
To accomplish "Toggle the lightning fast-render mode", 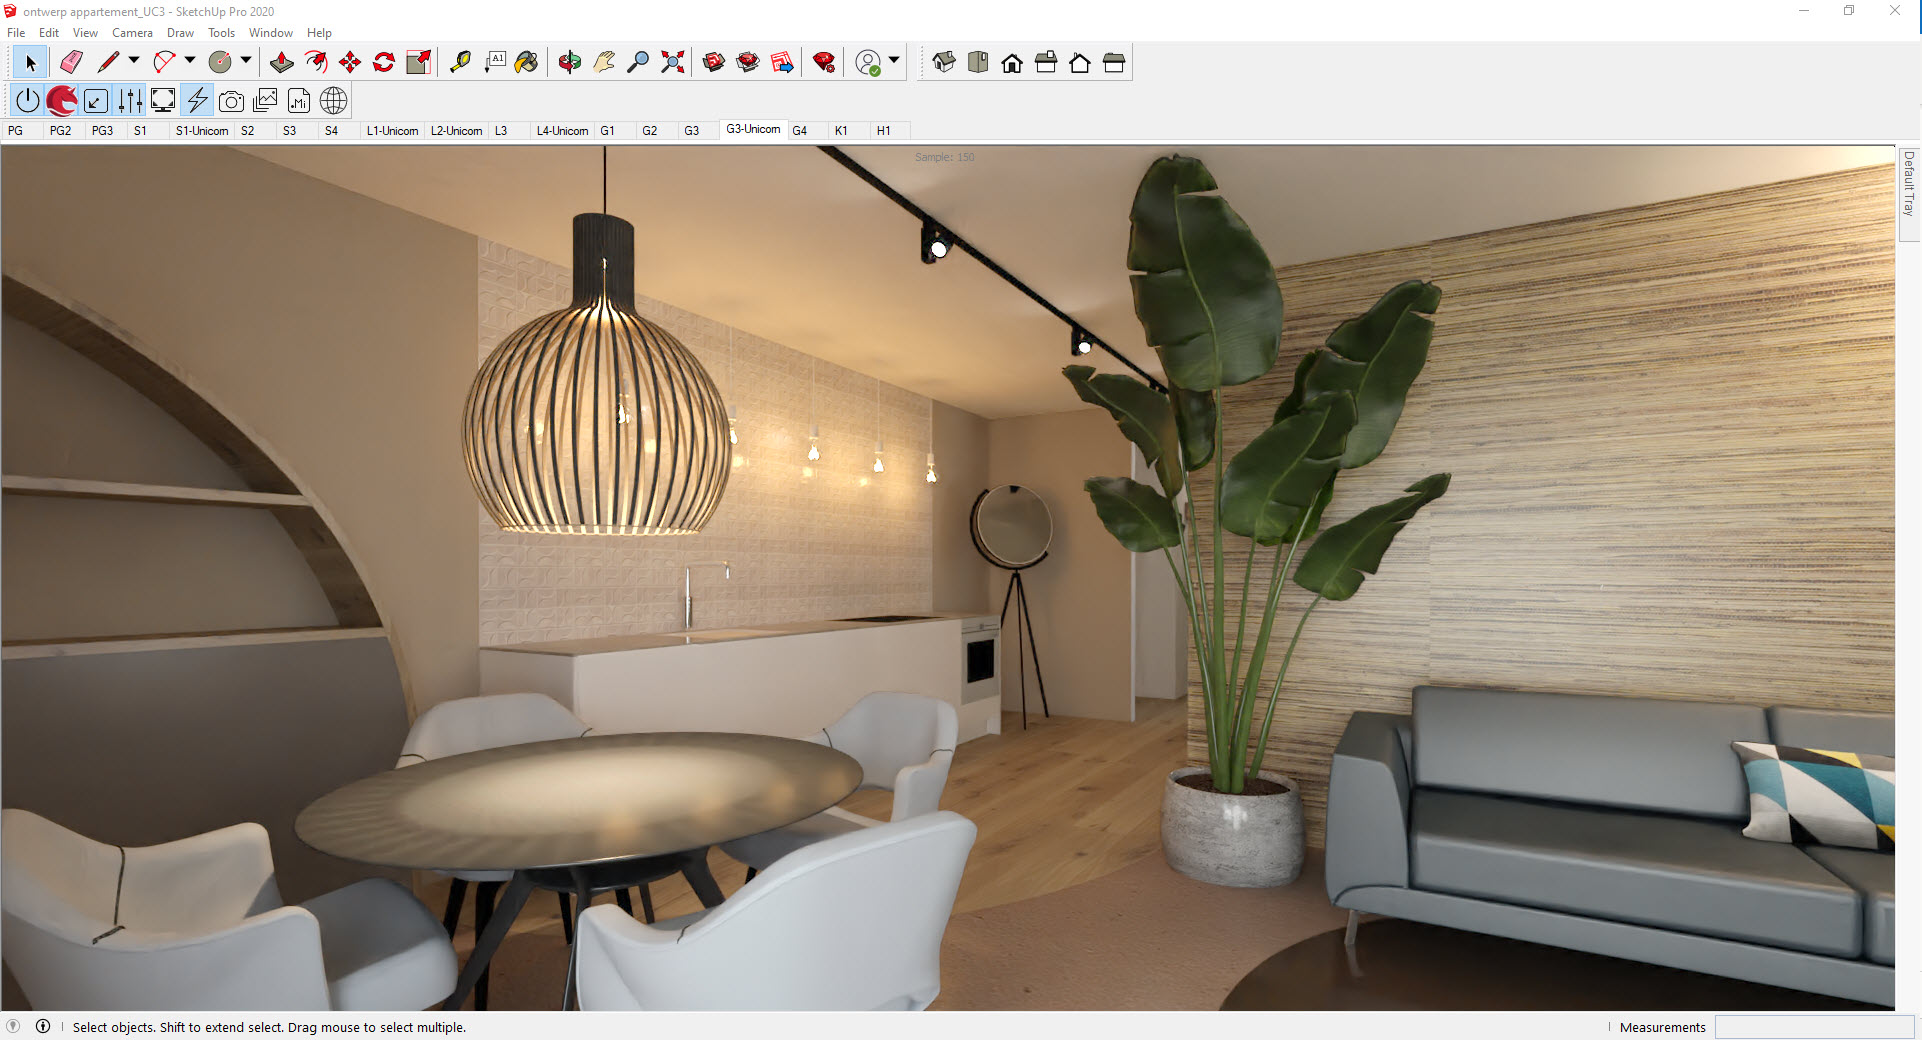I will point(198,101).
